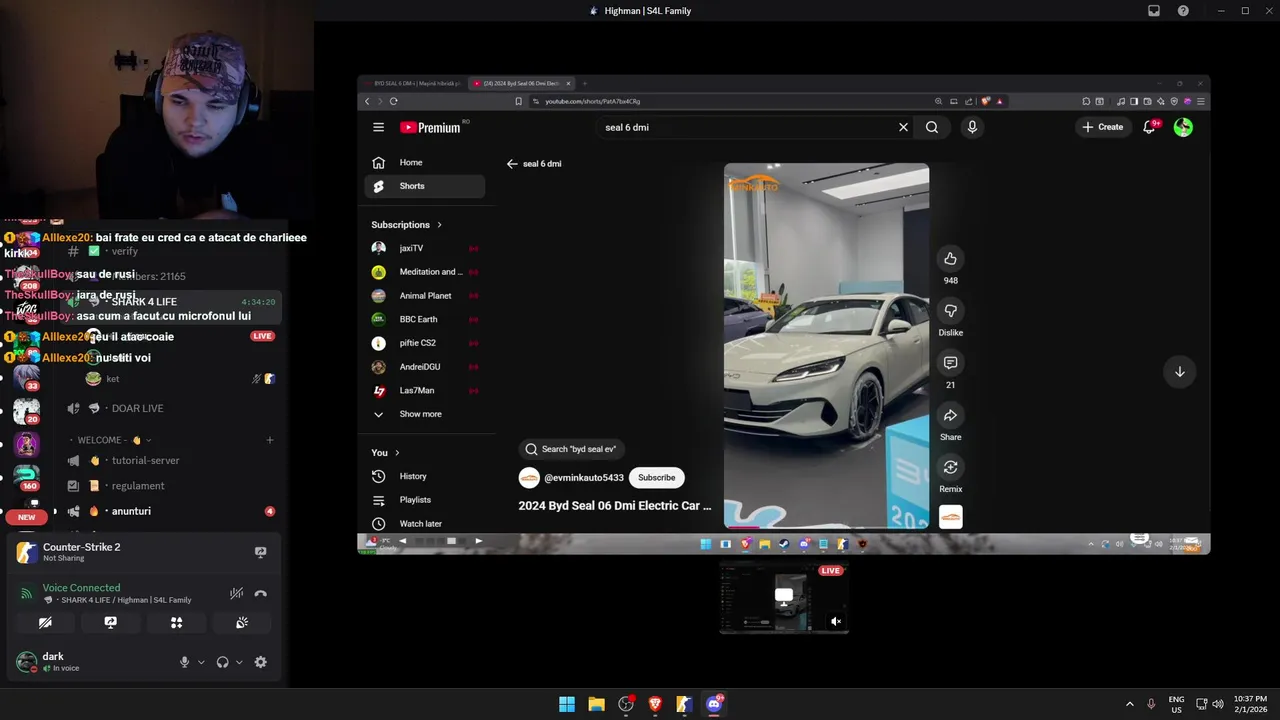Open YouTube Home in sidebar
The height and width of the screenshot is (720, 1280).
(425, 163)
